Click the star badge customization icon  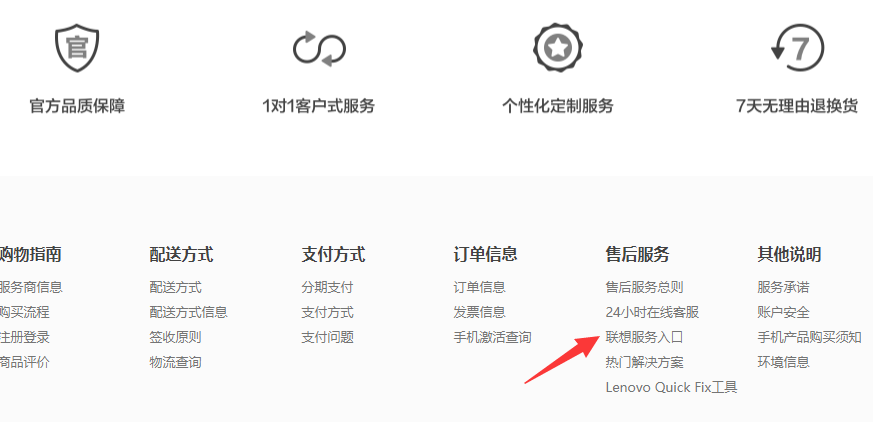coord(558,48)
